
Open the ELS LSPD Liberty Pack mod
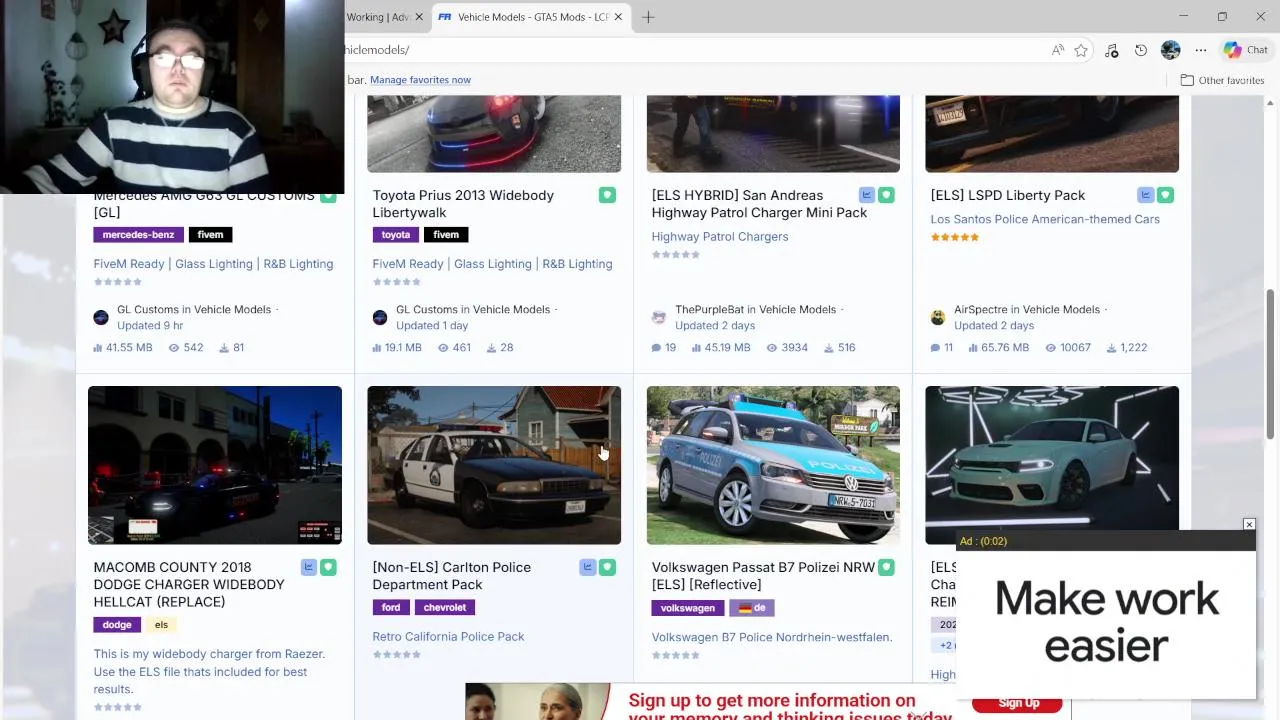[1007, 195]
